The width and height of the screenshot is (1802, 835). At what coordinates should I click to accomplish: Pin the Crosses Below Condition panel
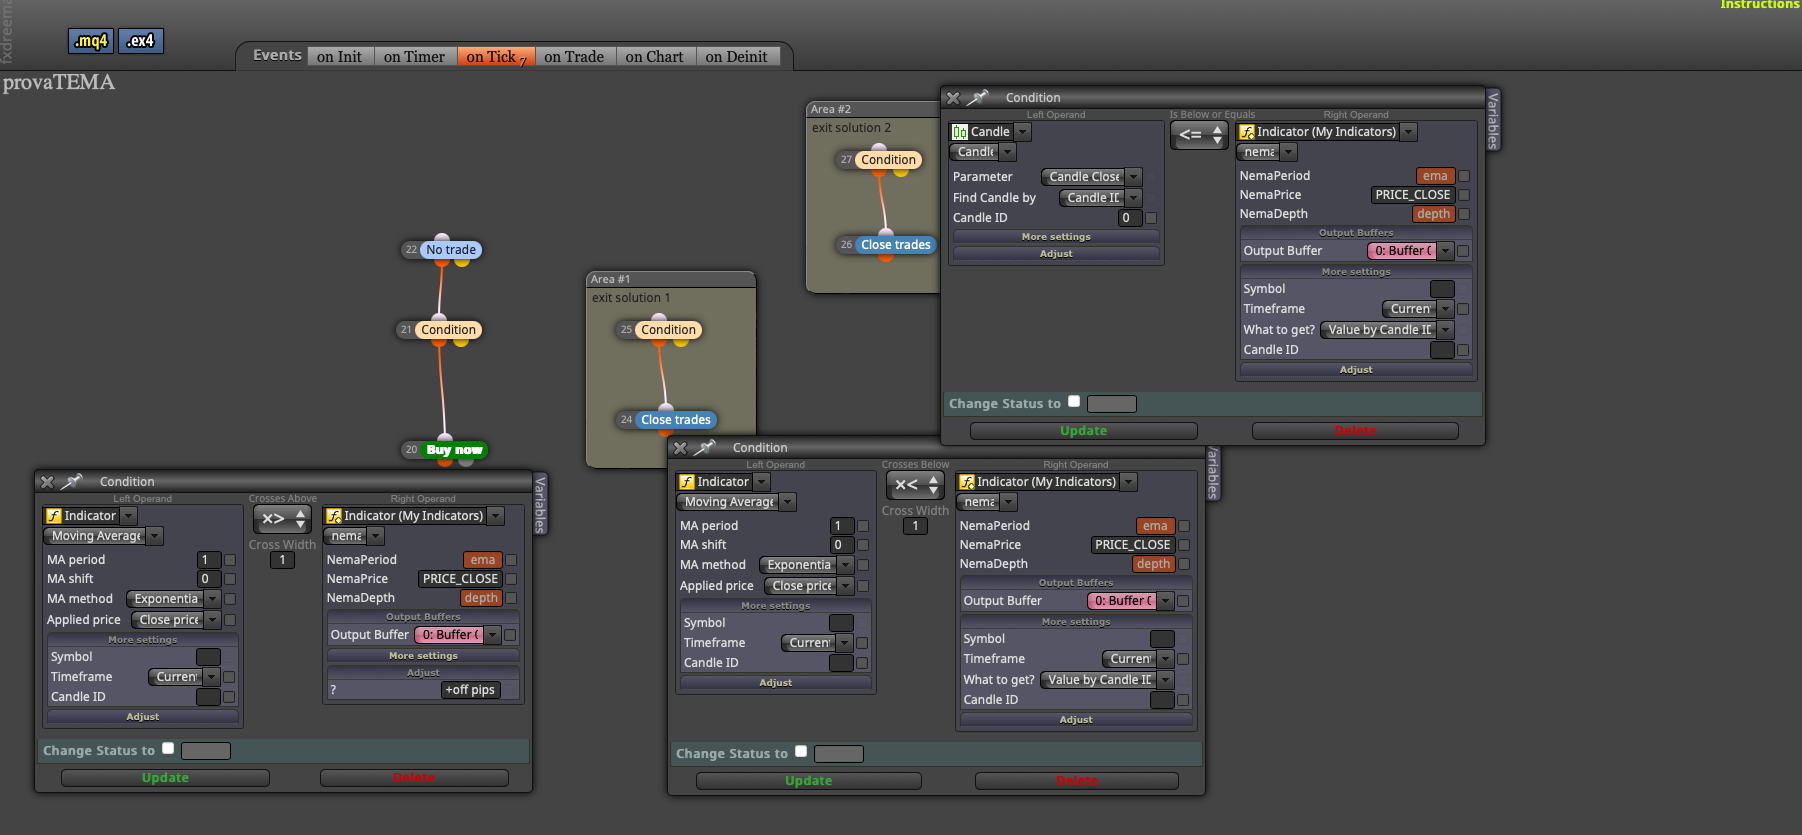(x=705, y=448)
